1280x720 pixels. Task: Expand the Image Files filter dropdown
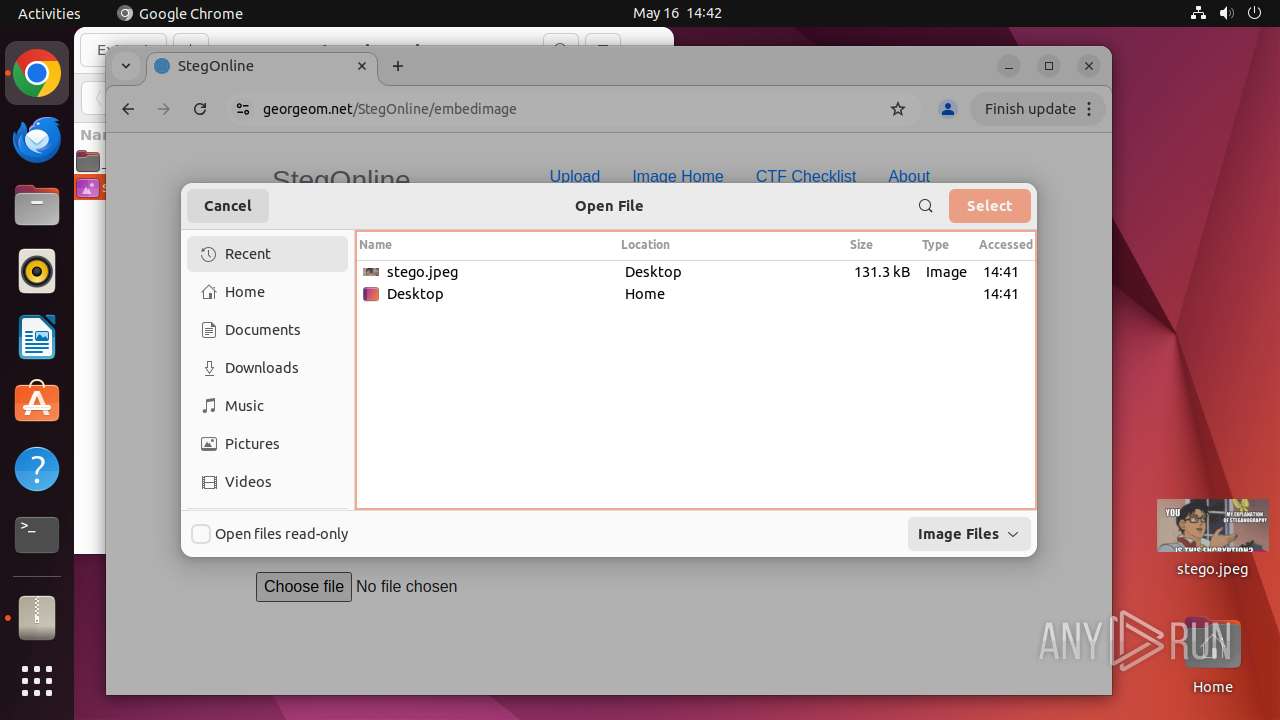click(x=968, y=534)
